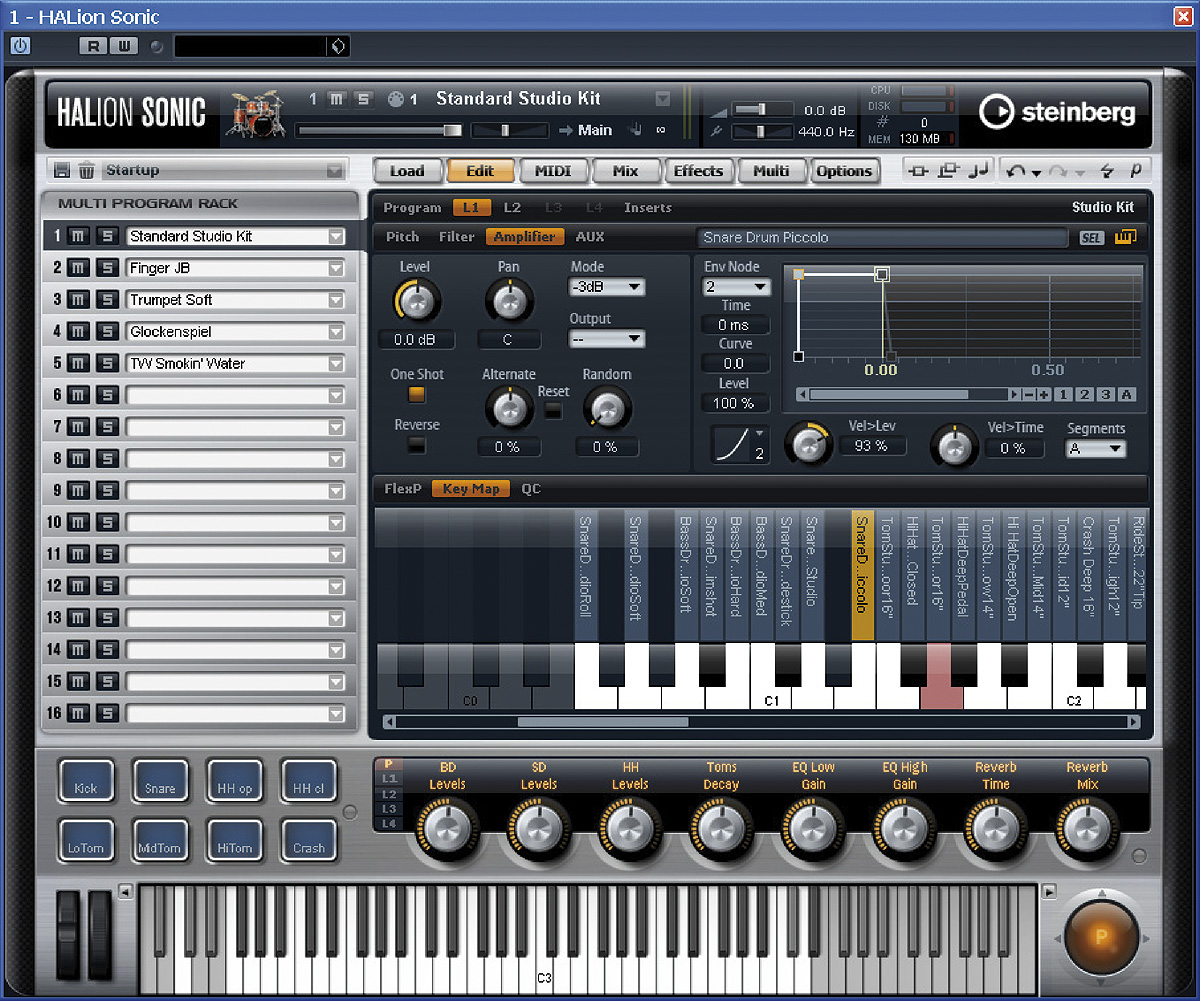The height and width of the screenshot is (1001, 1200).
Task: Click the host R (read automation) button
Action: tap(95, 46)
